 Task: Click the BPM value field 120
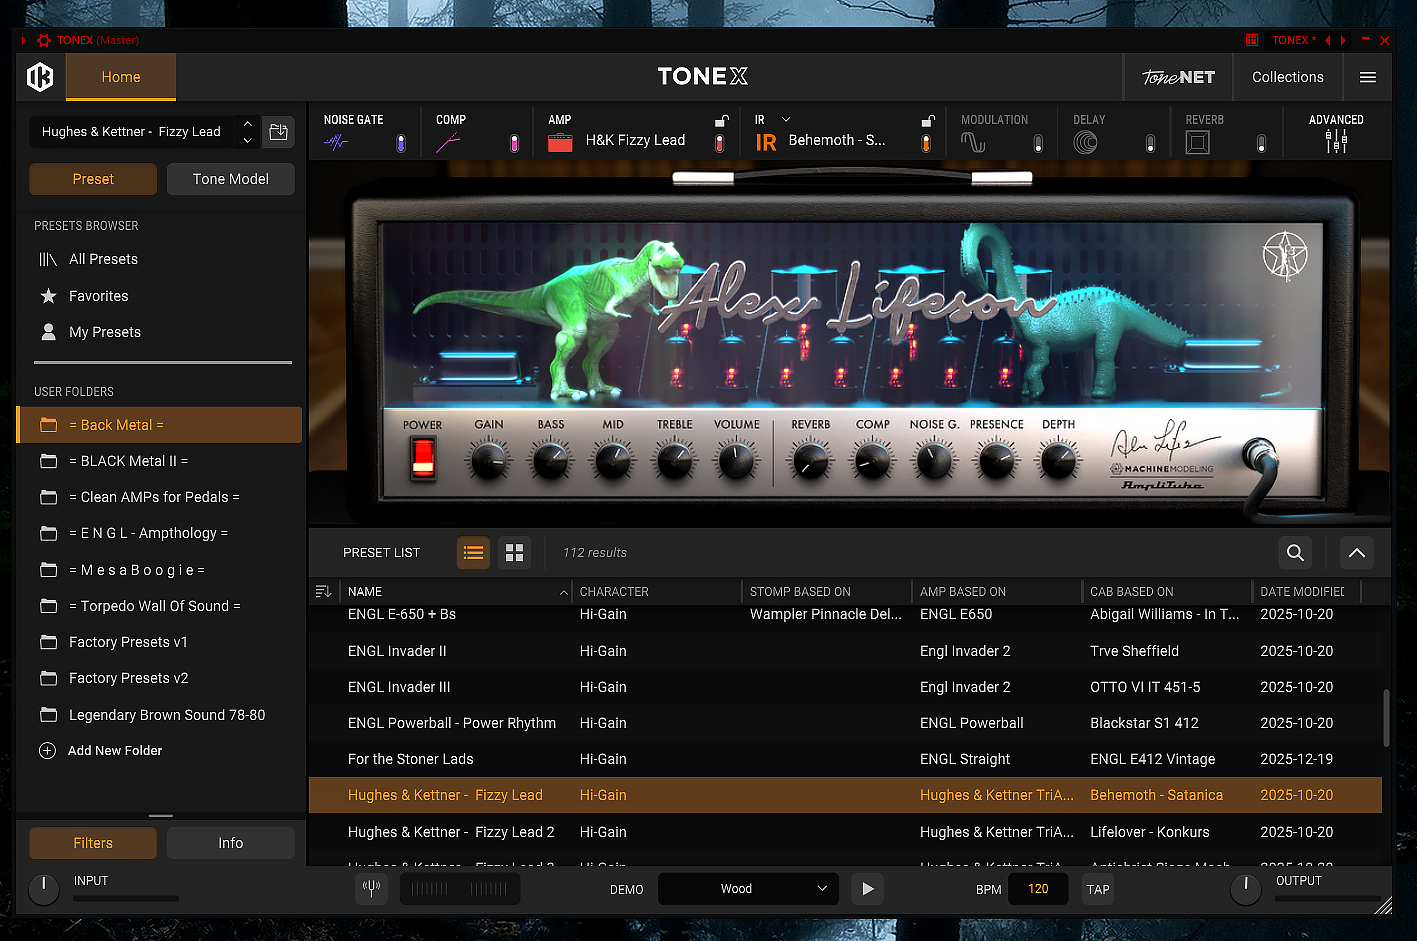tap(1038, 889)
